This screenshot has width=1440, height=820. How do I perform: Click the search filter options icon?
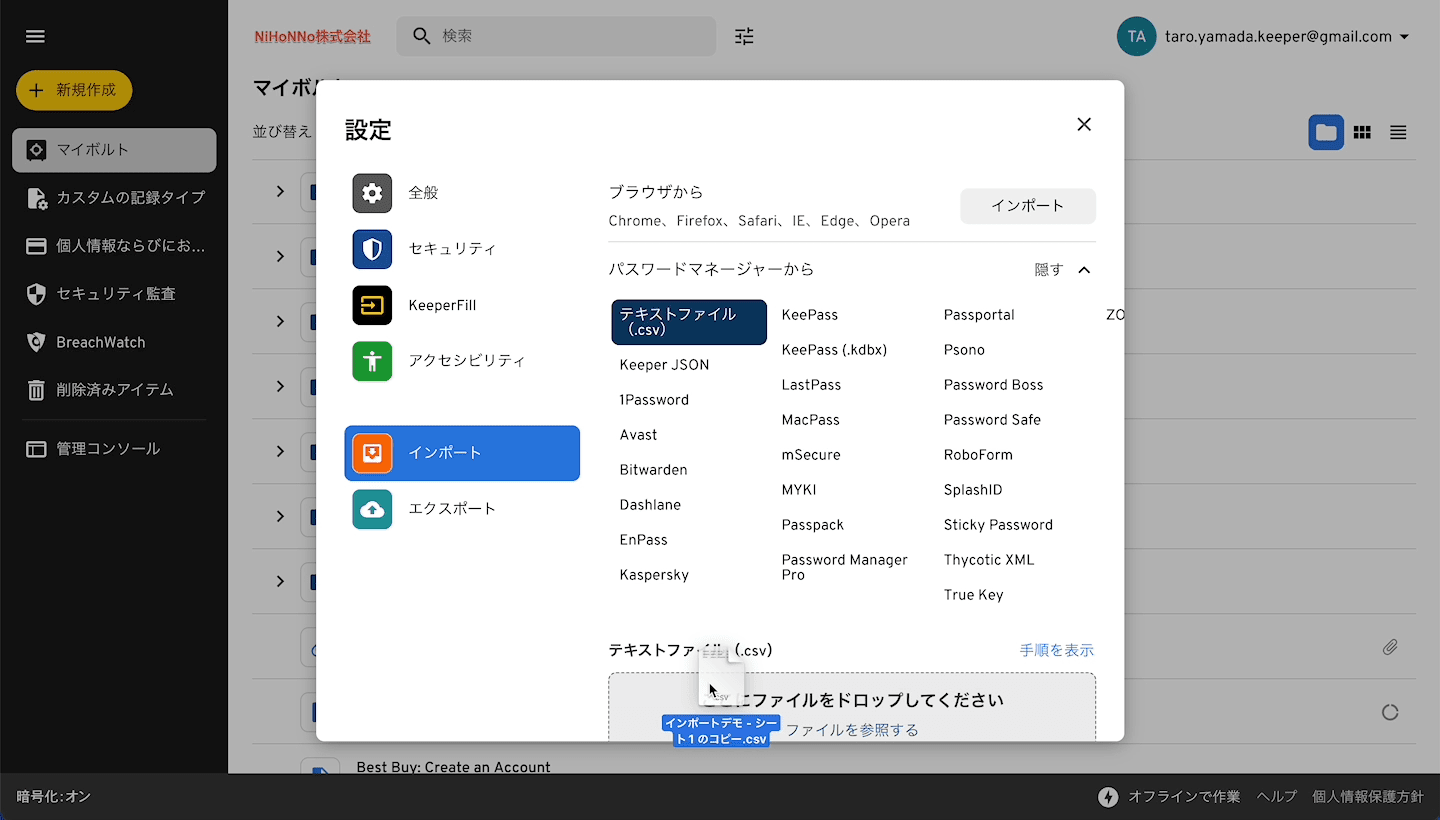tap(744, 37)
